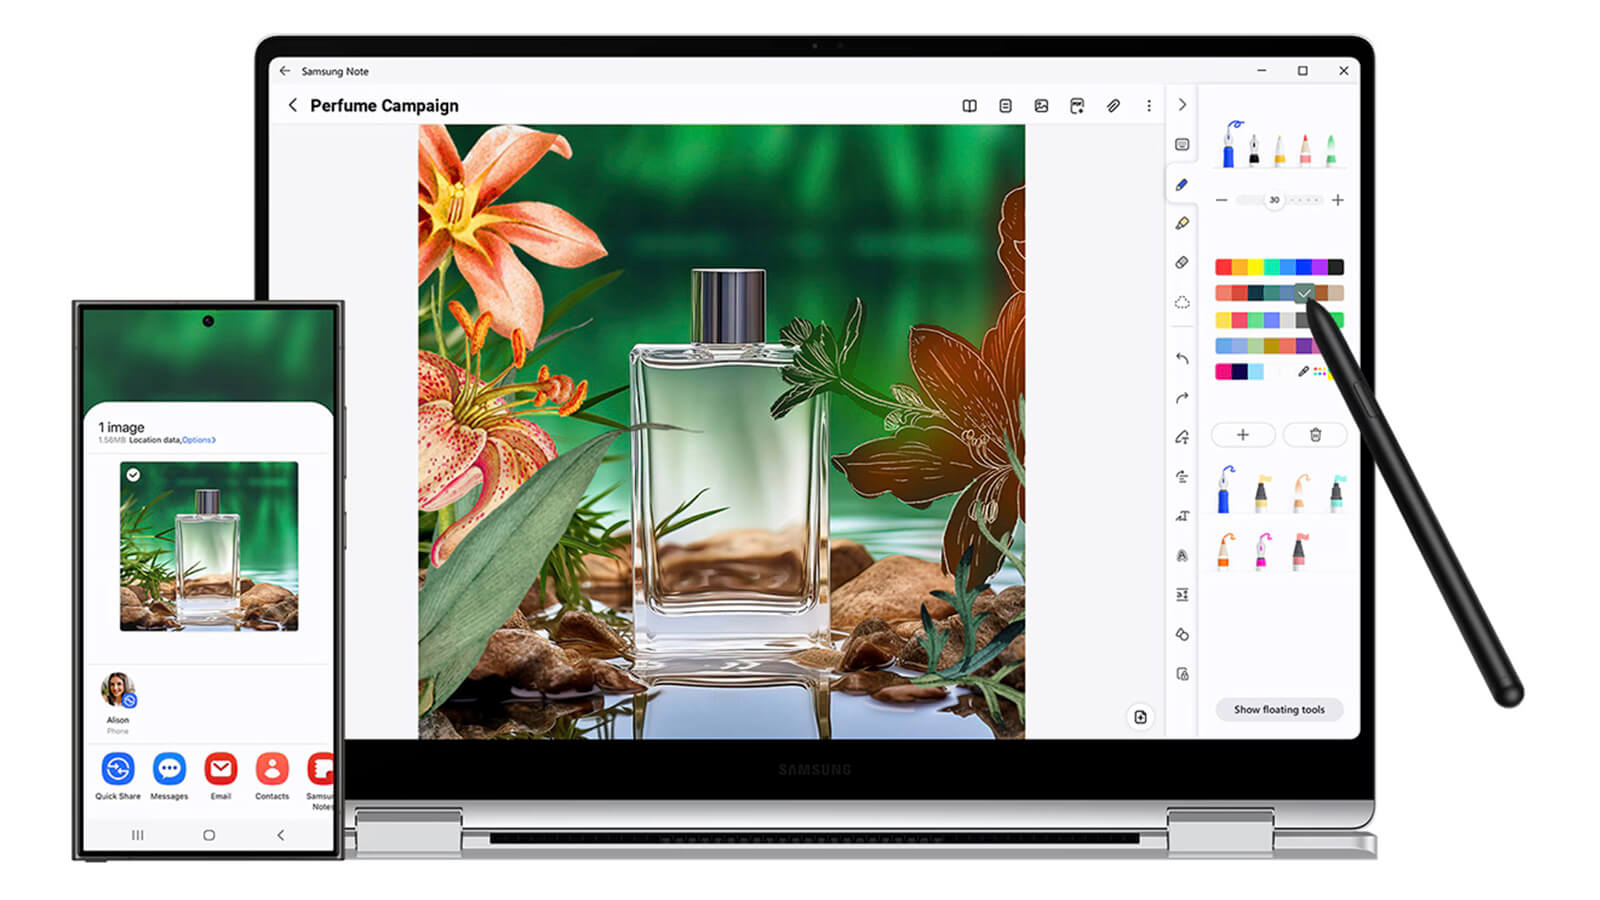Toggle the checkmark on the phone image thumbnail
This screenshot has width=1600, height=900.
pyautogui.click(x=133, y=475)
